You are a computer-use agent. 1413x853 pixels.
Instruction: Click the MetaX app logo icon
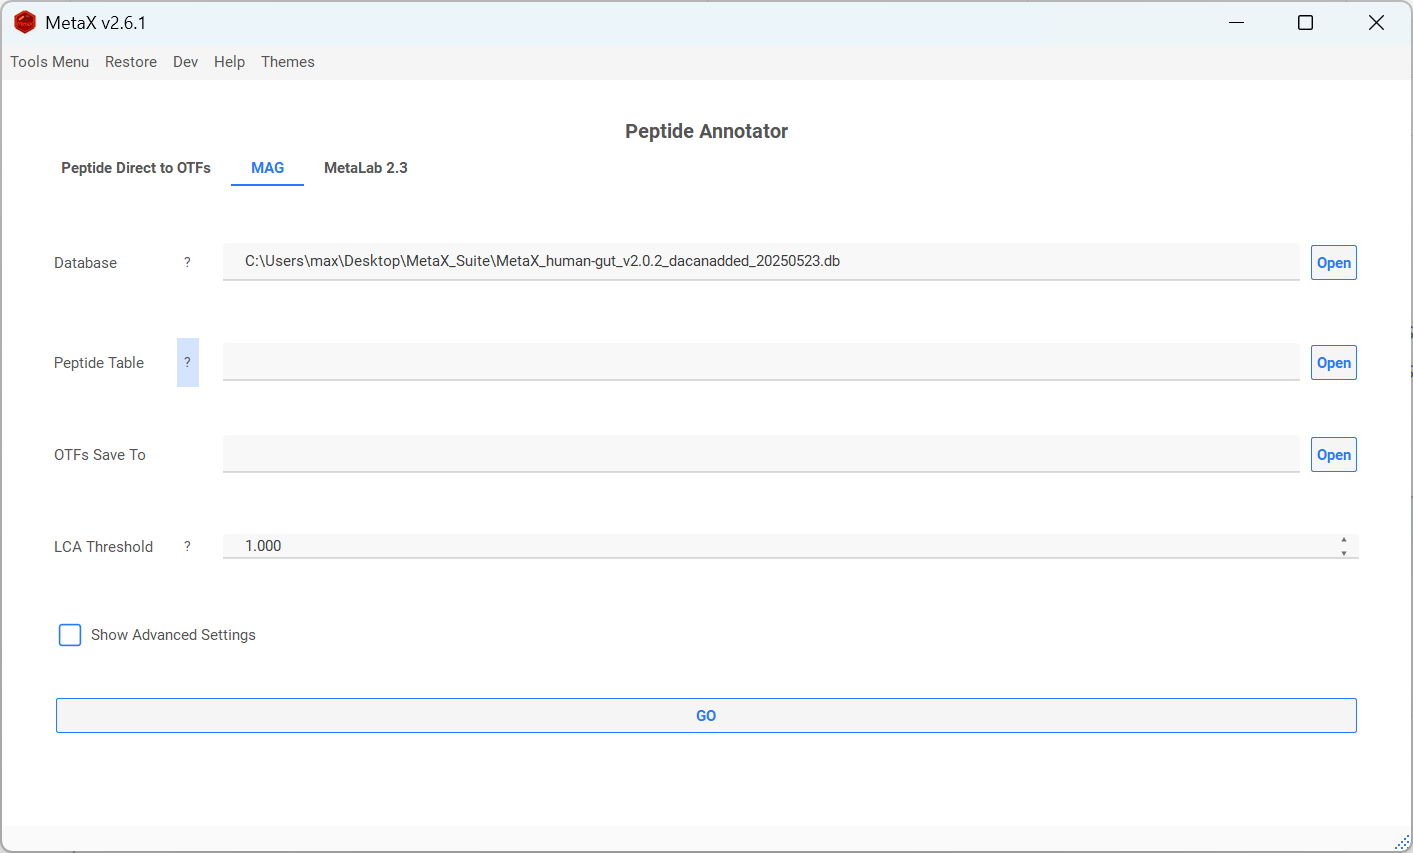25,22
